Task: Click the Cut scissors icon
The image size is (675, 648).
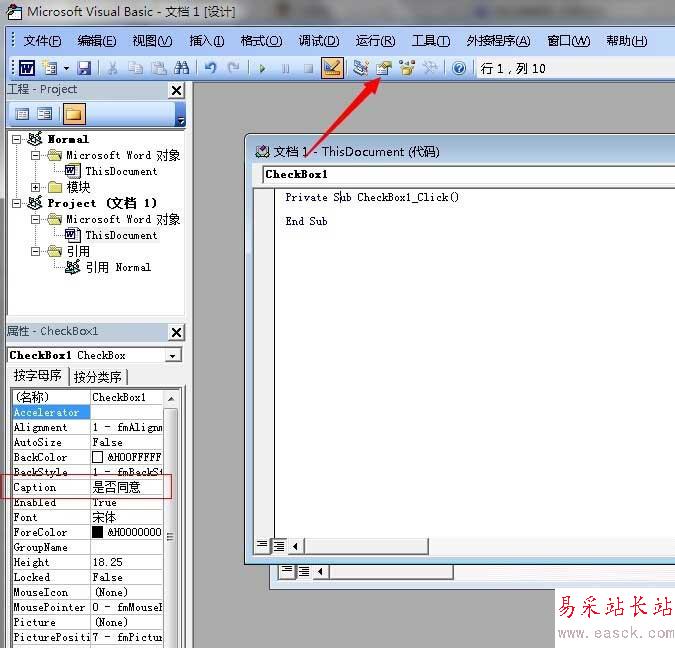Action: 112,68
